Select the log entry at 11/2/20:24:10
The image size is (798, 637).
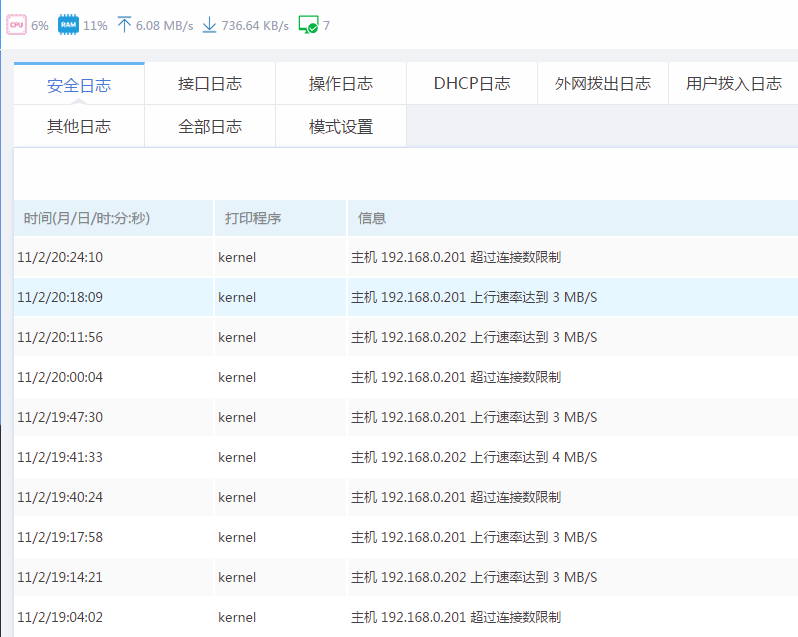(406, 257)
